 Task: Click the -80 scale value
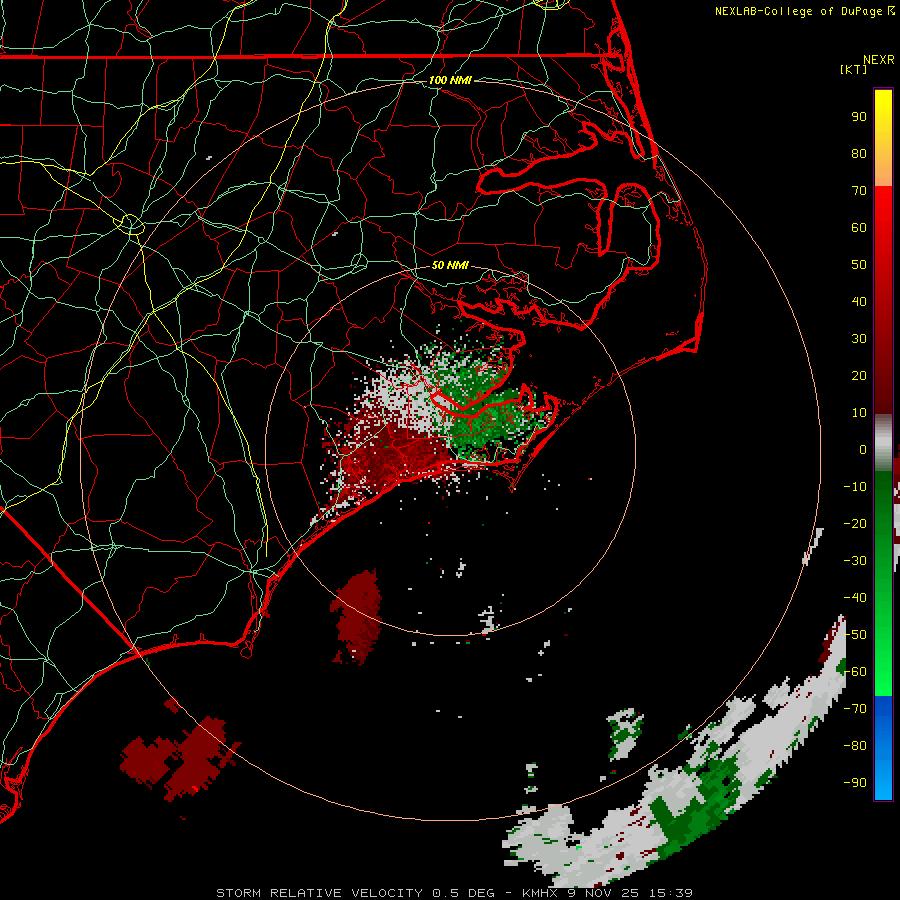tap(855, 746)
